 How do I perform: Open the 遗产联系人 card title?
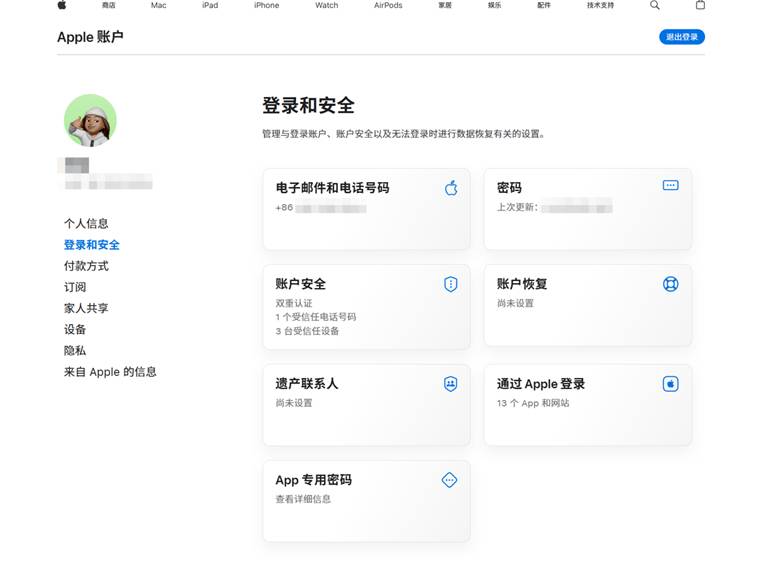coord(307,383)
